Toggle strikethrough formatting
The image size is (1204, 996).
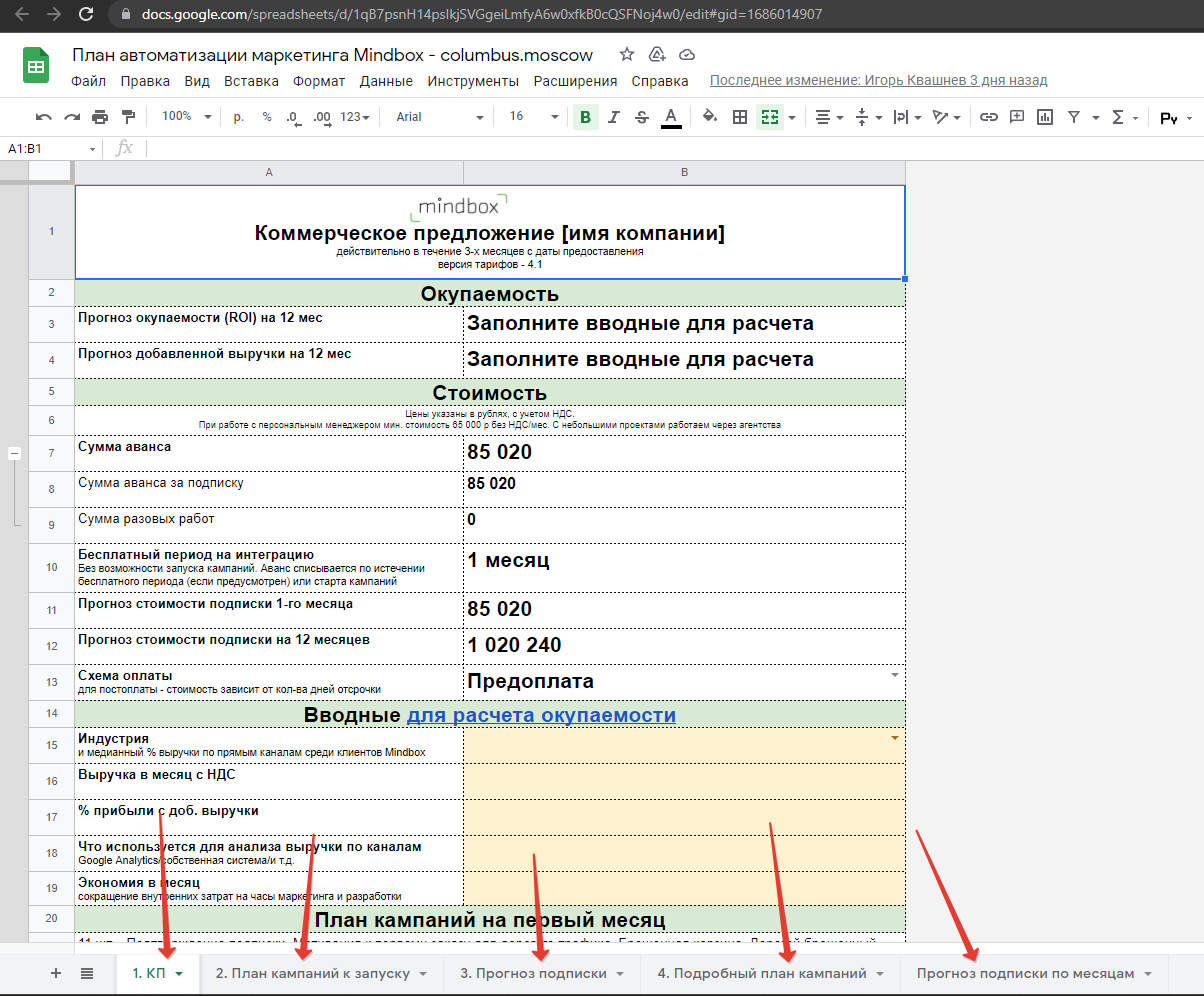(x=642, y=117)
